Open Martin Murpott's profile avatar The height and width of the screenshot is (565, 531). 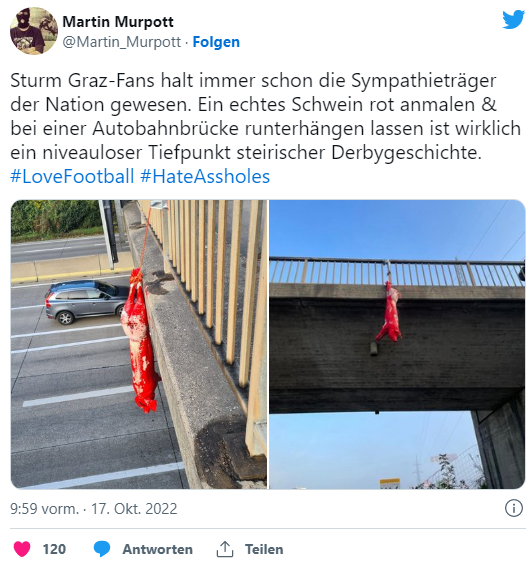(x=34, y=31)
